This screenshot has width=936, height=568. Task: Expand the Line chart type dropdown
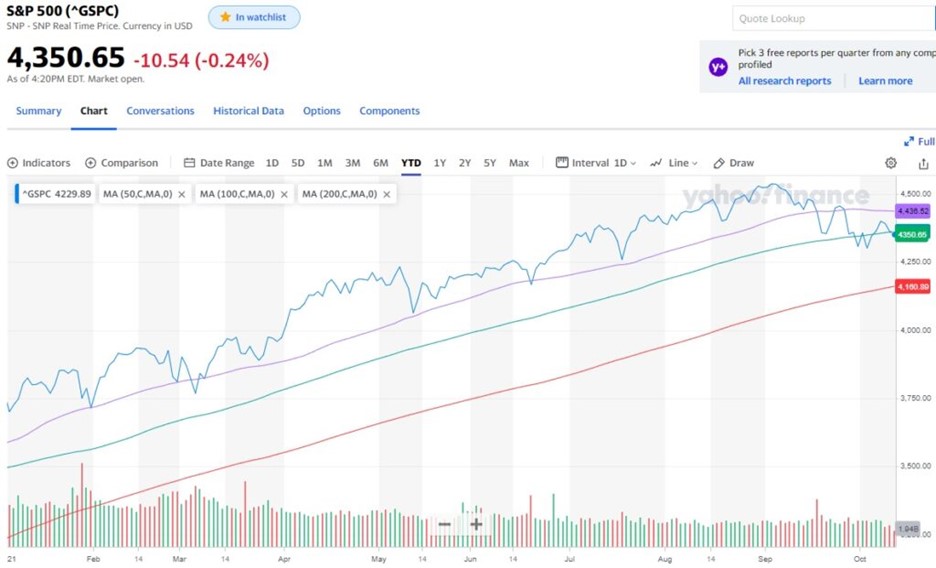pyautogui.click(x=670, y=163)
